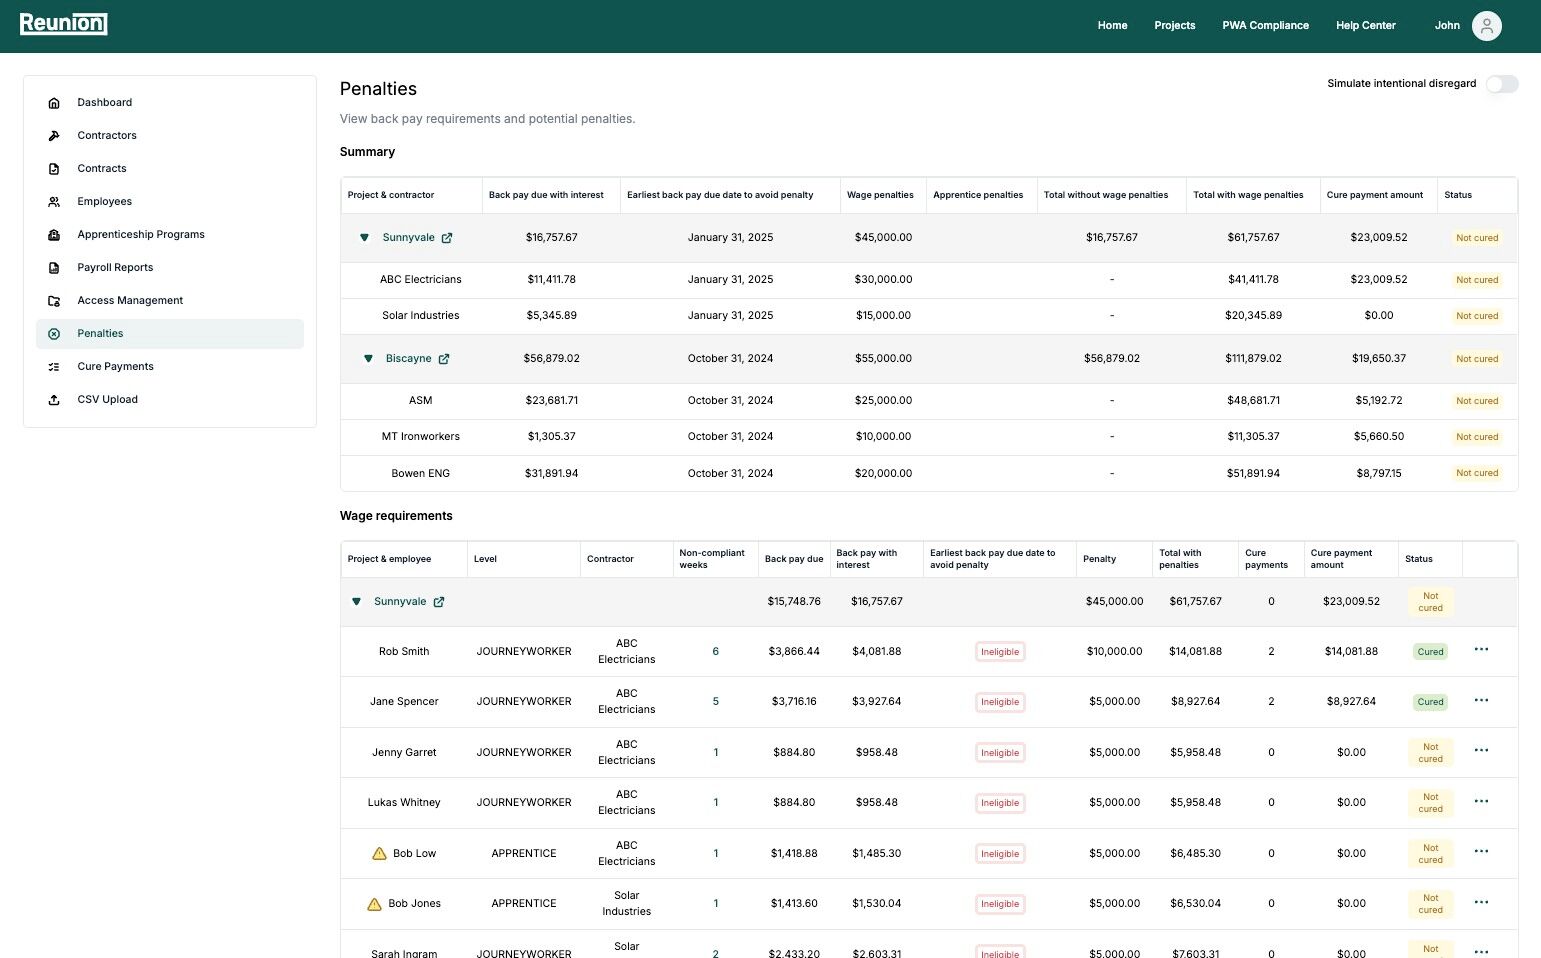Open the three-dot menu for Jane Spencer
The width and height of the screenshot is (1541, 958).
tap(1481, 701)
